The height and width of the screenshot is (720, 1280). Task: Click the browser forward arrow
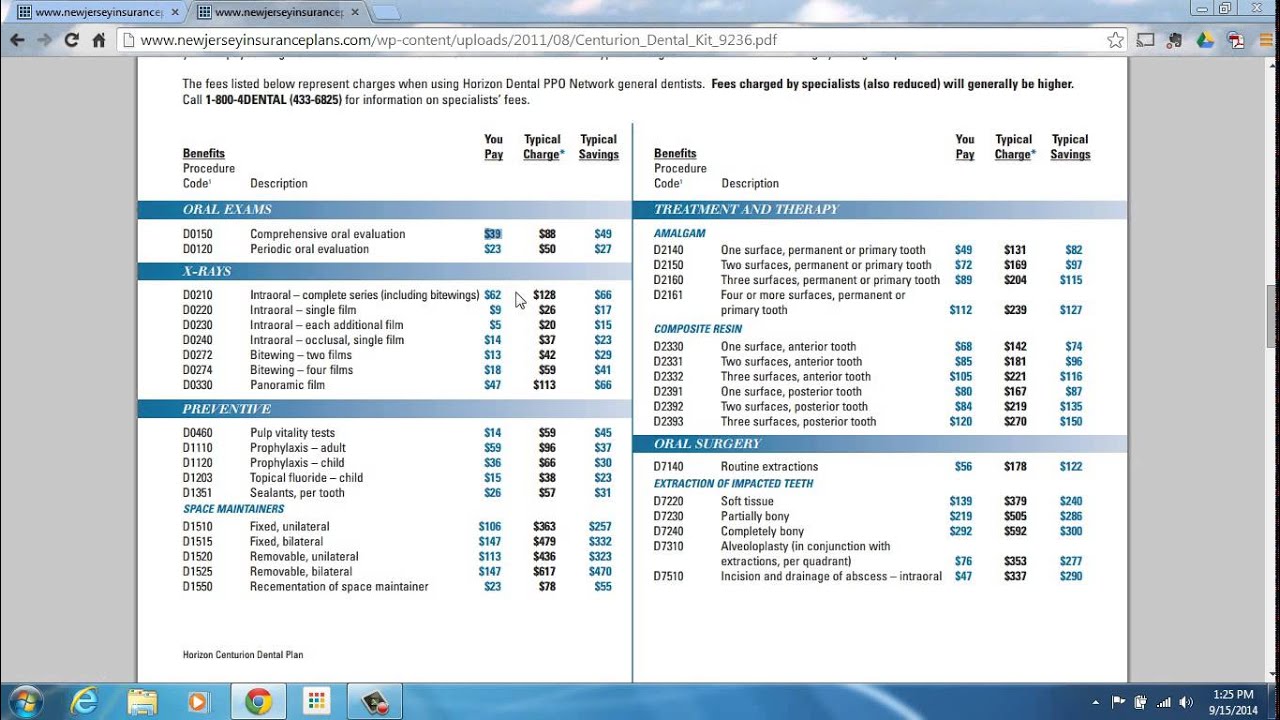pyautogui.click(x=44, y=40)
